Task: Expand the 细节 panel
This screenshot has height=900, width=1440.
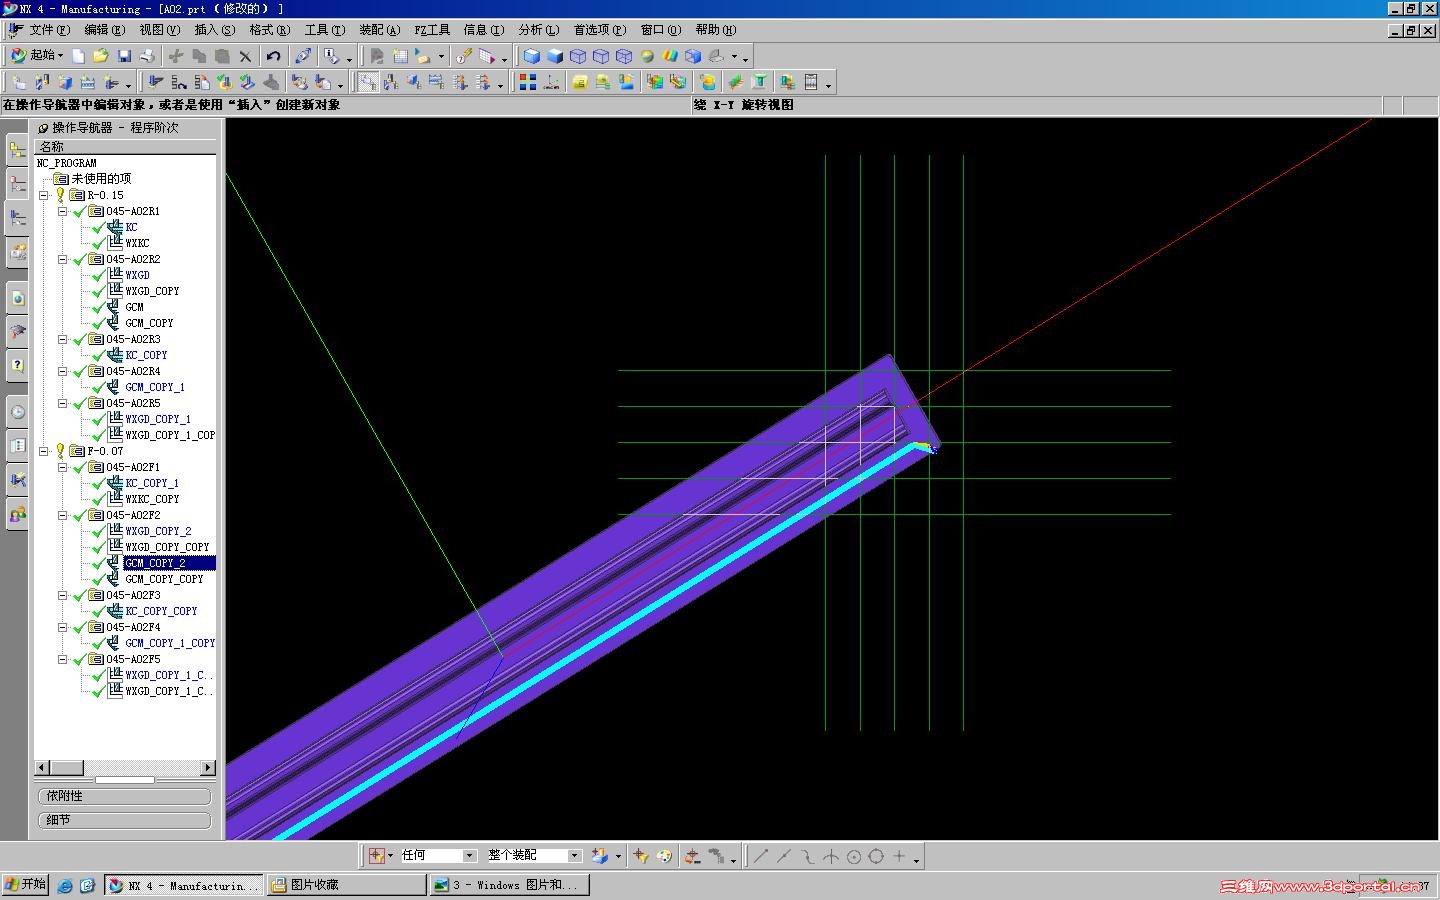Action: pos(125,820)
